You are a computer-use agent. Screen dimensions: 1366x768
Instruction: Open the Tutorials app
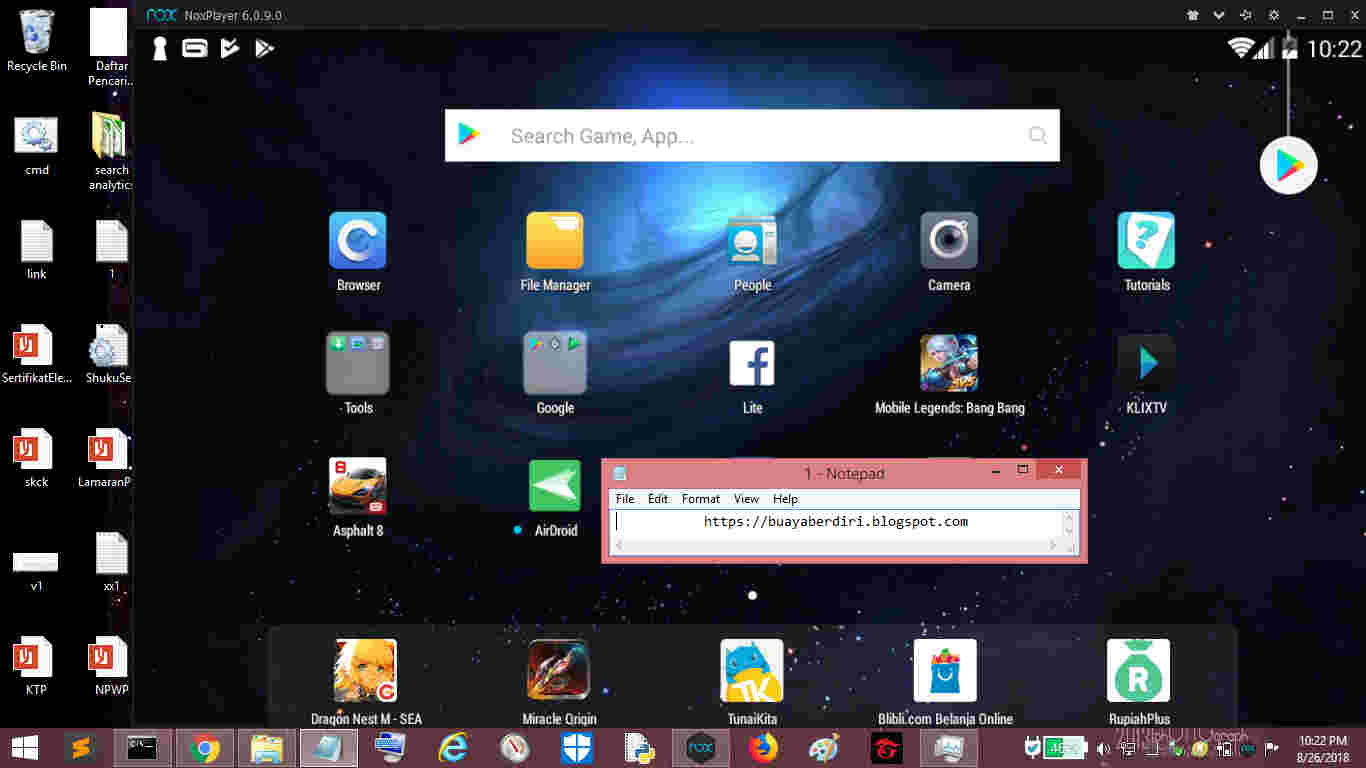point(1146,241)
